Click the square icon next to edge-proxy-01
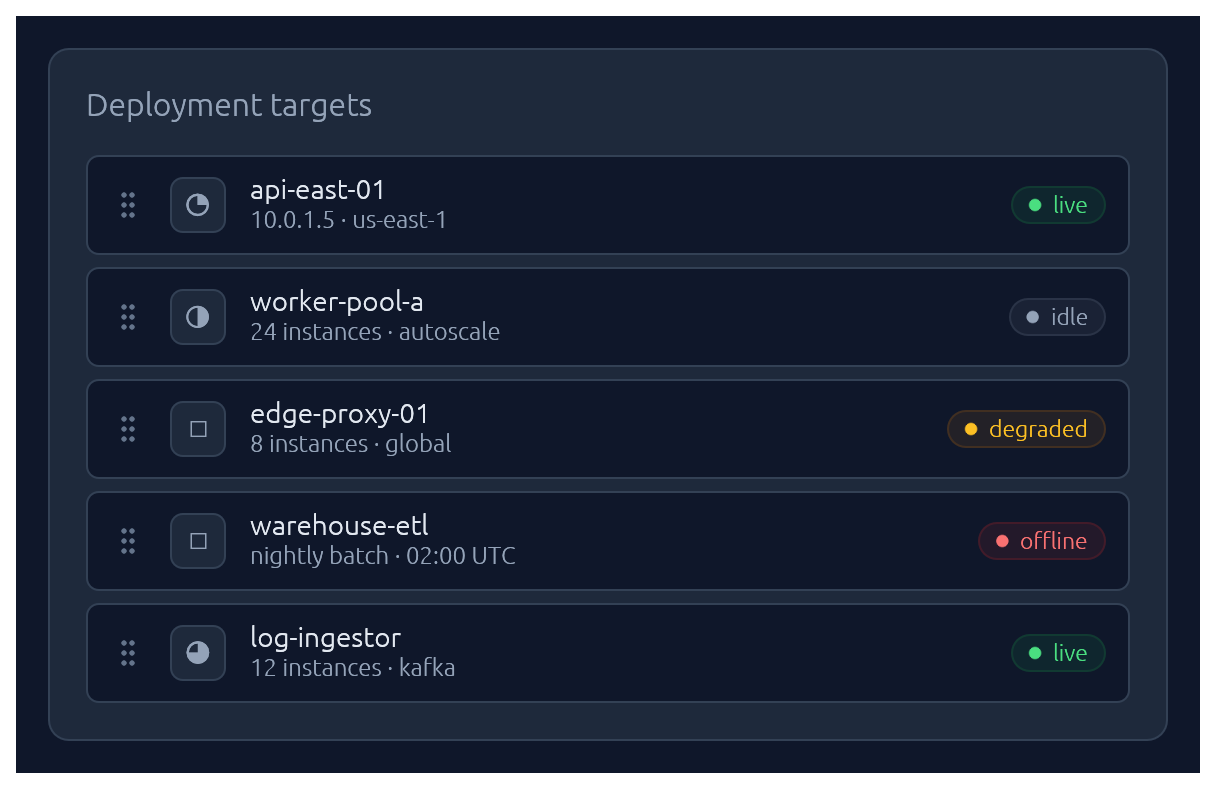This screenshot has width=1216, height=789. pos(197,429)
